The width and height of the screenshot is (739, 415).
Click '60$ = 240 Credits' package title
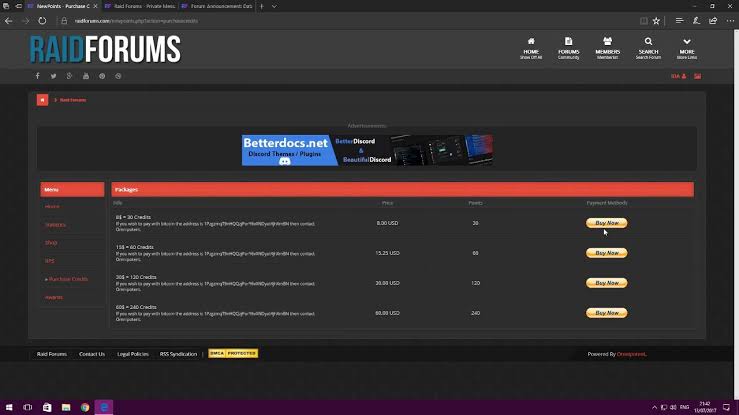[x=136, y=307]
